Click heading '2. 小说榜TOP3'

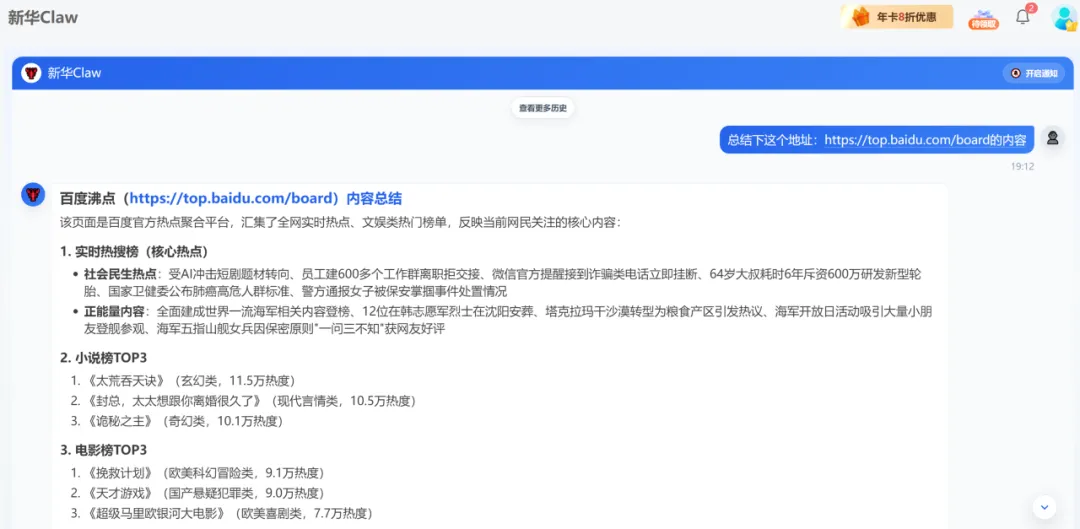click(103, 358)
